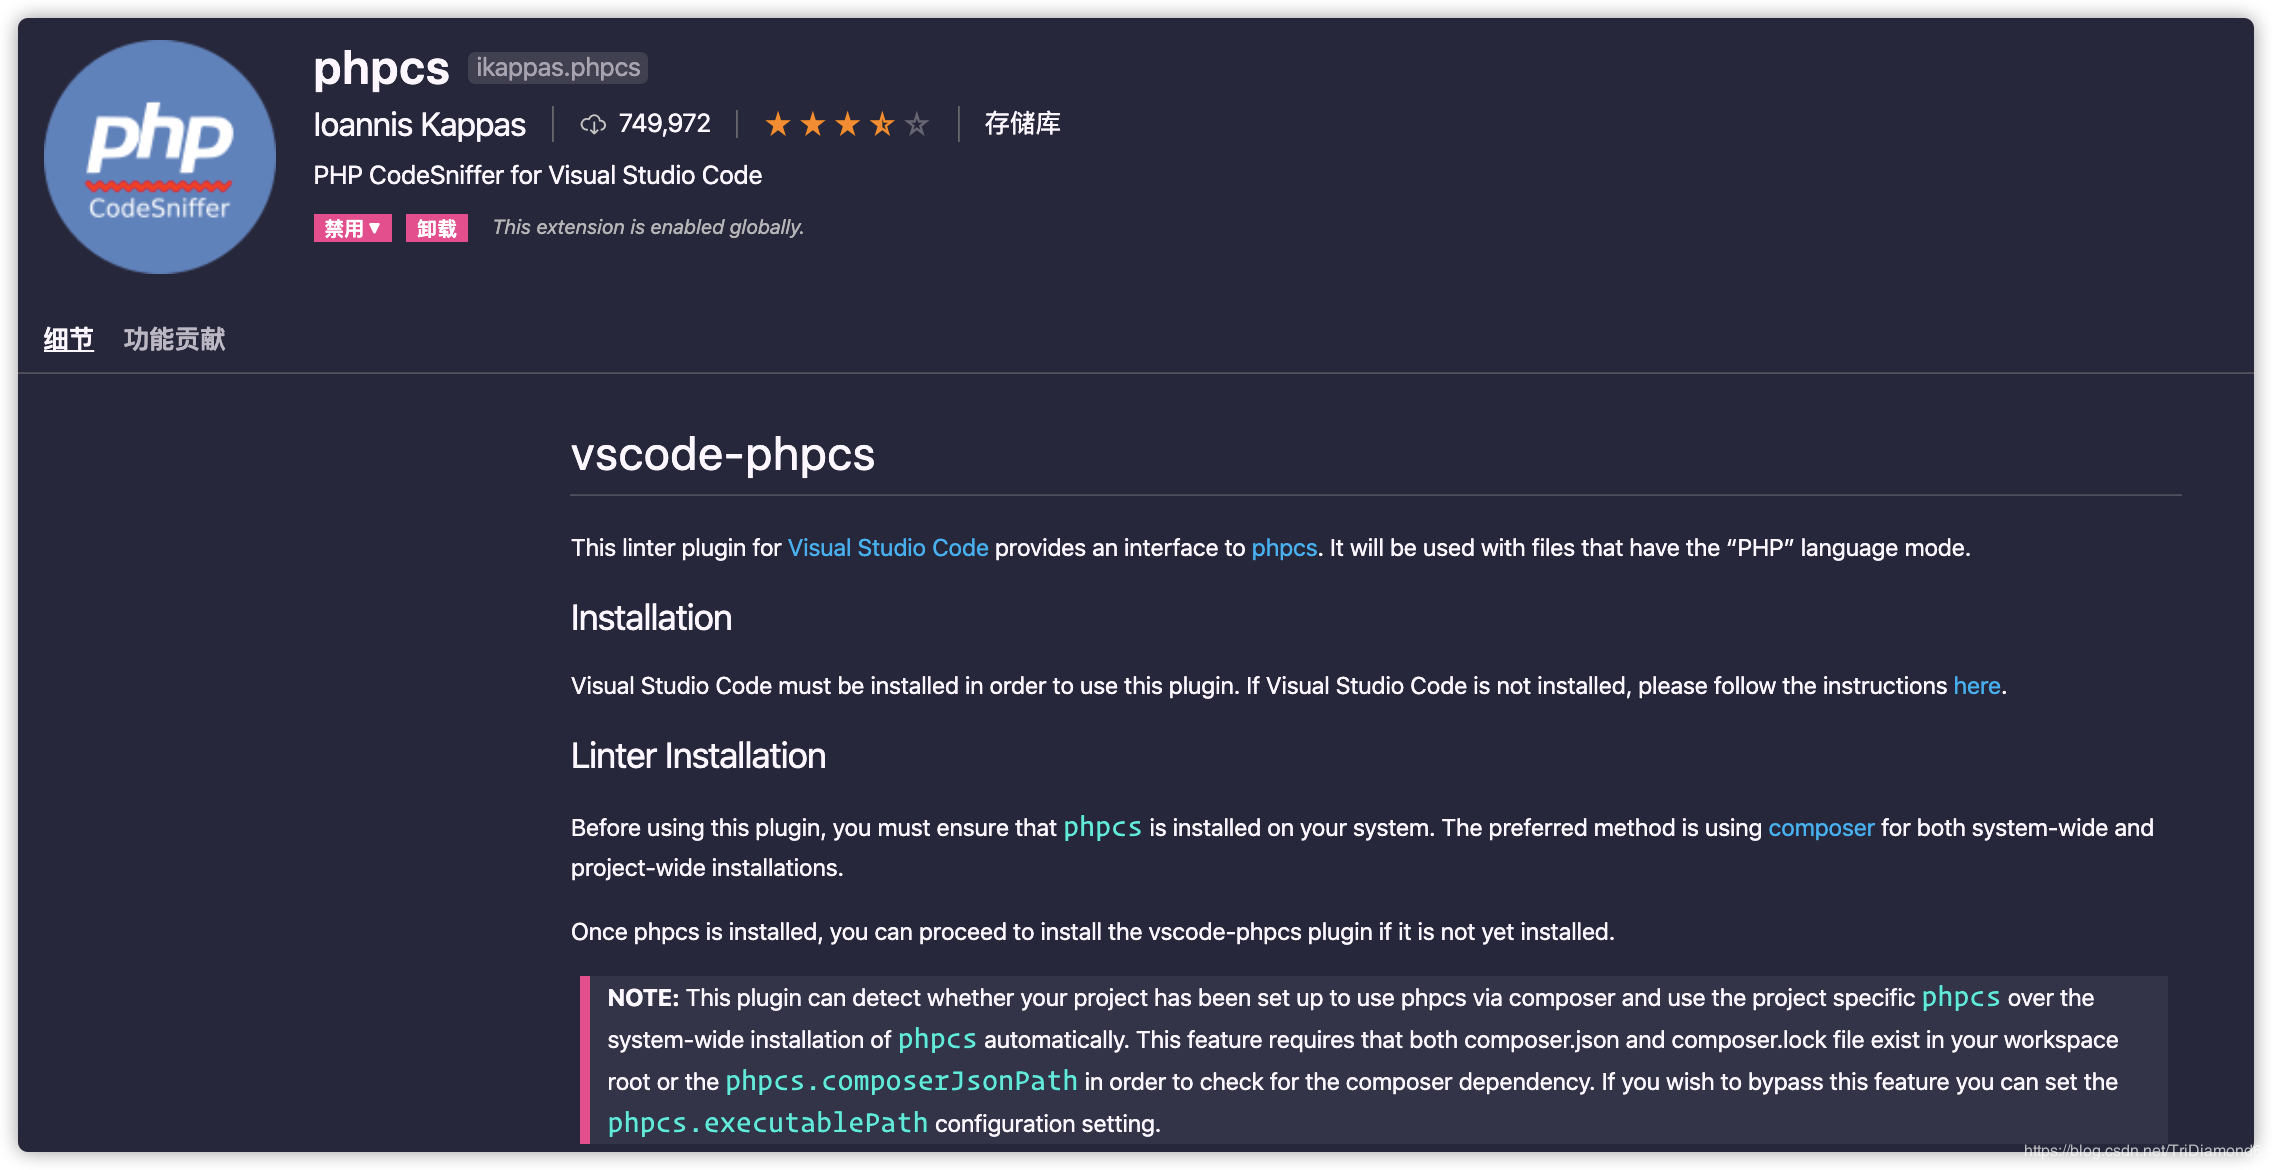Open the 存储库 repository link
Image resolution: width=2272 pixels, height=1170 pixels.
[x=1022, y=123]
